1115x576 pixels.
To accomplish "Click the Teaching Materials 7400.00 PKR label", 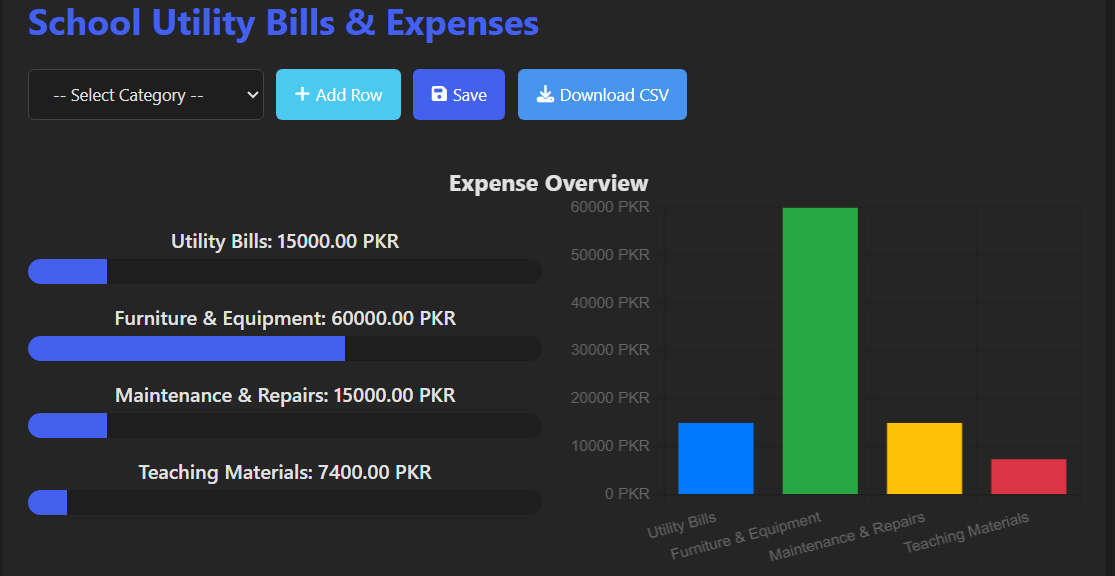I will (285, 472).
